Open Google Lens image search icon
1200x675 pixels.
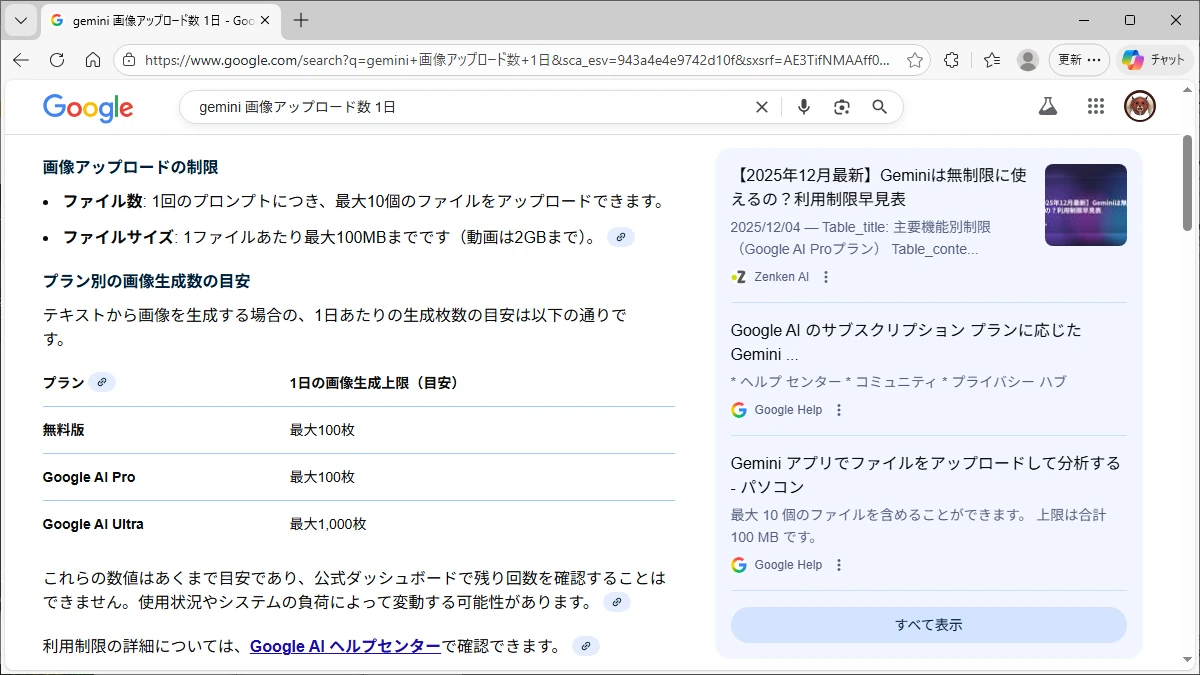coord(842,107)
